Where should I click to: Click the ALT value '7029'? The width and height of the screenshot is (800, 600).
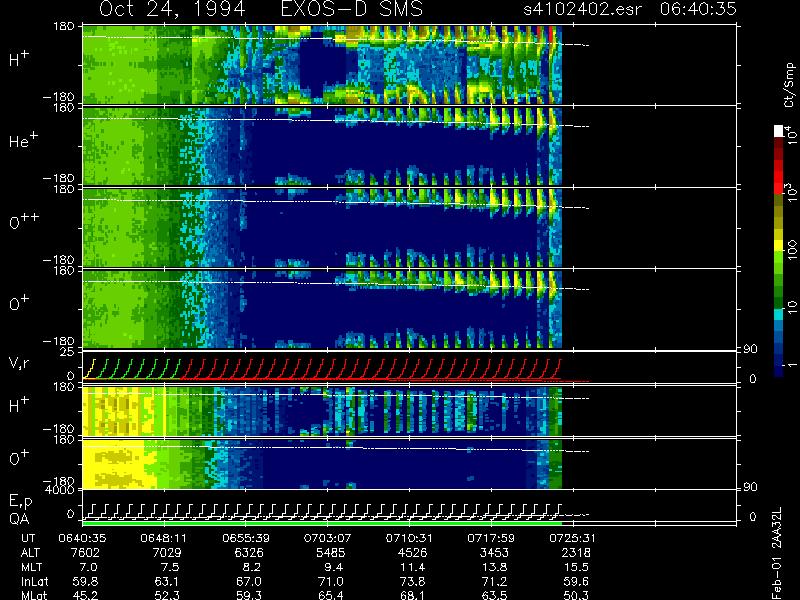coord(167,553)
